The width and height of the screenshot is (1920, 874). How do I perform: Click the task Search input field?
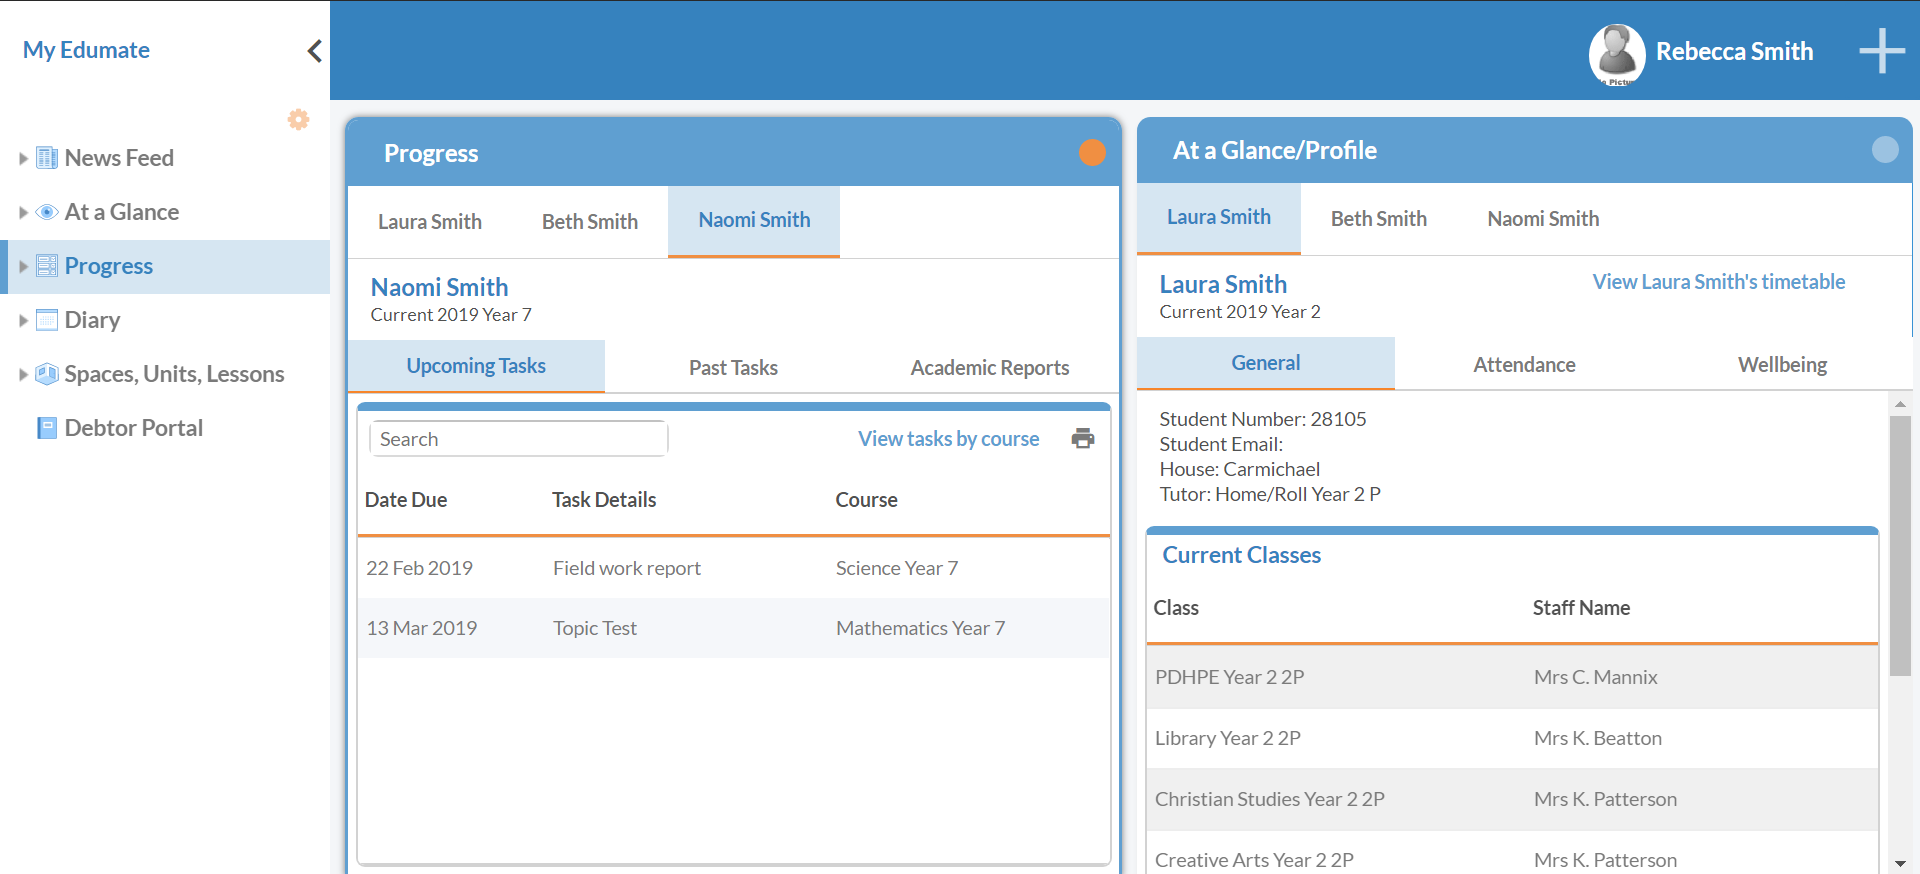point(518,439)
